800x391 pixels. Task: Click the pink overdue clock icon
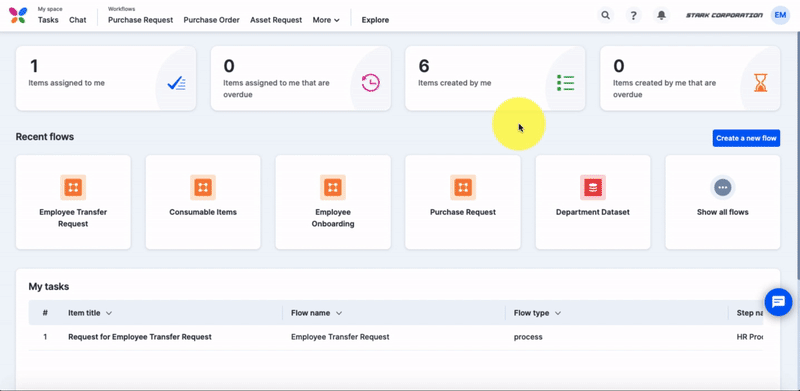[x=370, y=83]
